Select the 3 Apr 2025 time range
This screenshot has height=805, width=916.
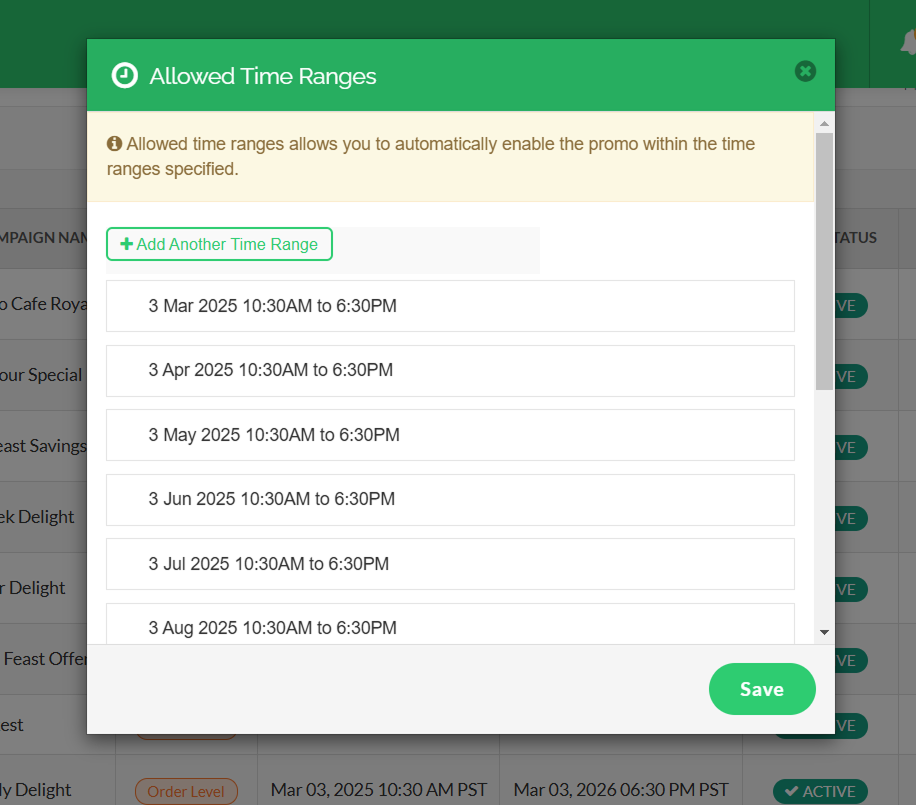click(x=450, y=370)
